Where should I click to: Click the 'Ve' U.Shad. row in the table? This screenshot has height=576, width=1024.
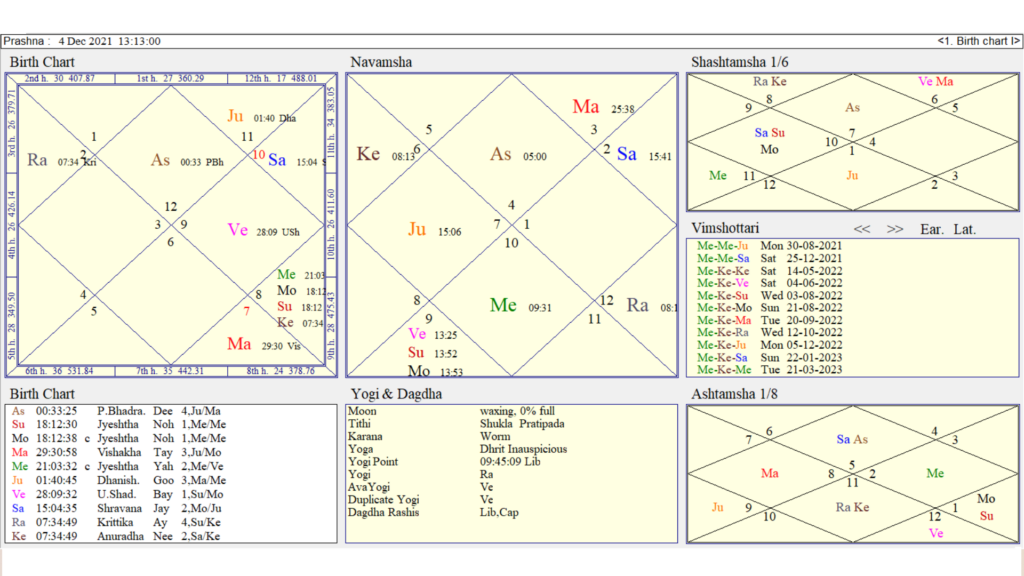(x=171, y=494)
